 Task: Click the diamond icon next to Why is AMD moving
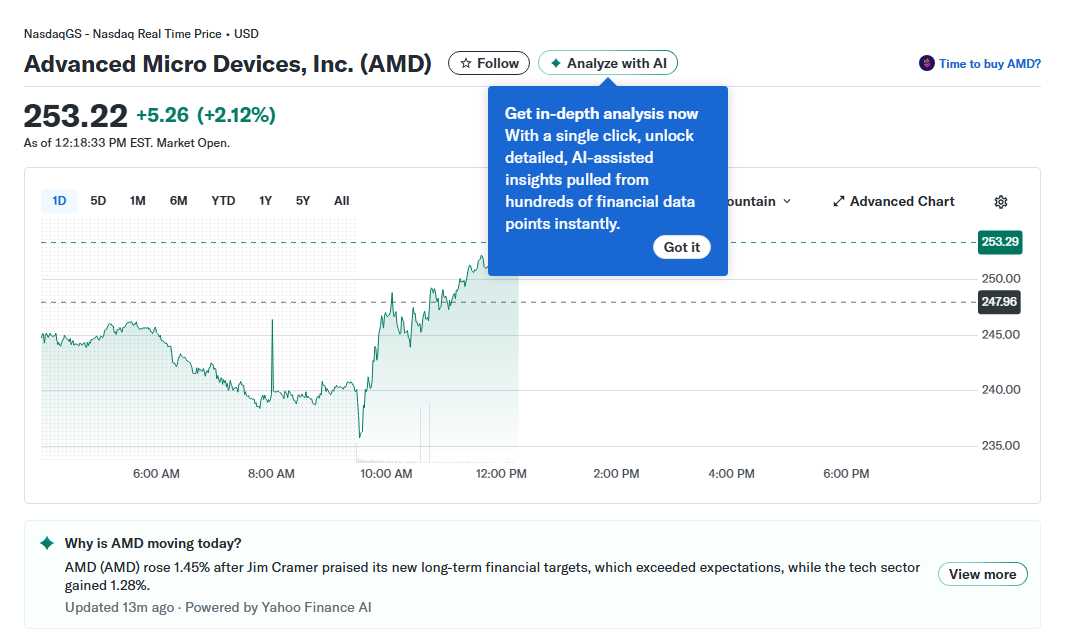(44, 543)
